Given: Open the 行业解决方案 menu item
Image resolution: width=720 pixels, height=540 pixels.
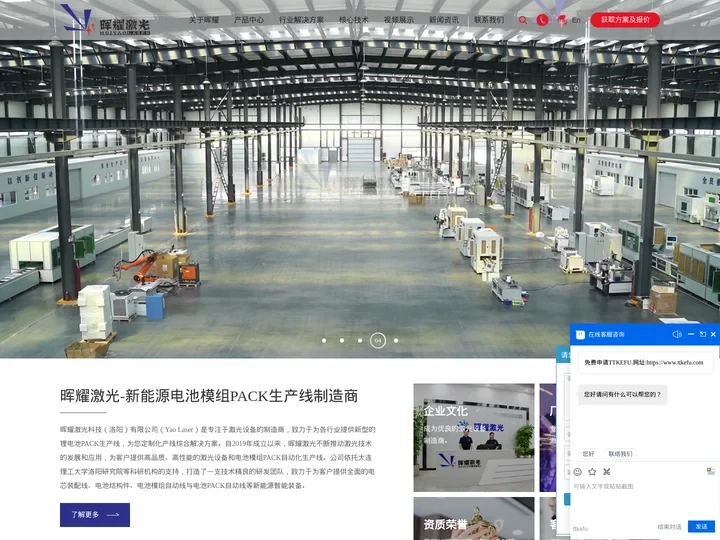Looking at the screenshot, I should click(x=301, y=20).
